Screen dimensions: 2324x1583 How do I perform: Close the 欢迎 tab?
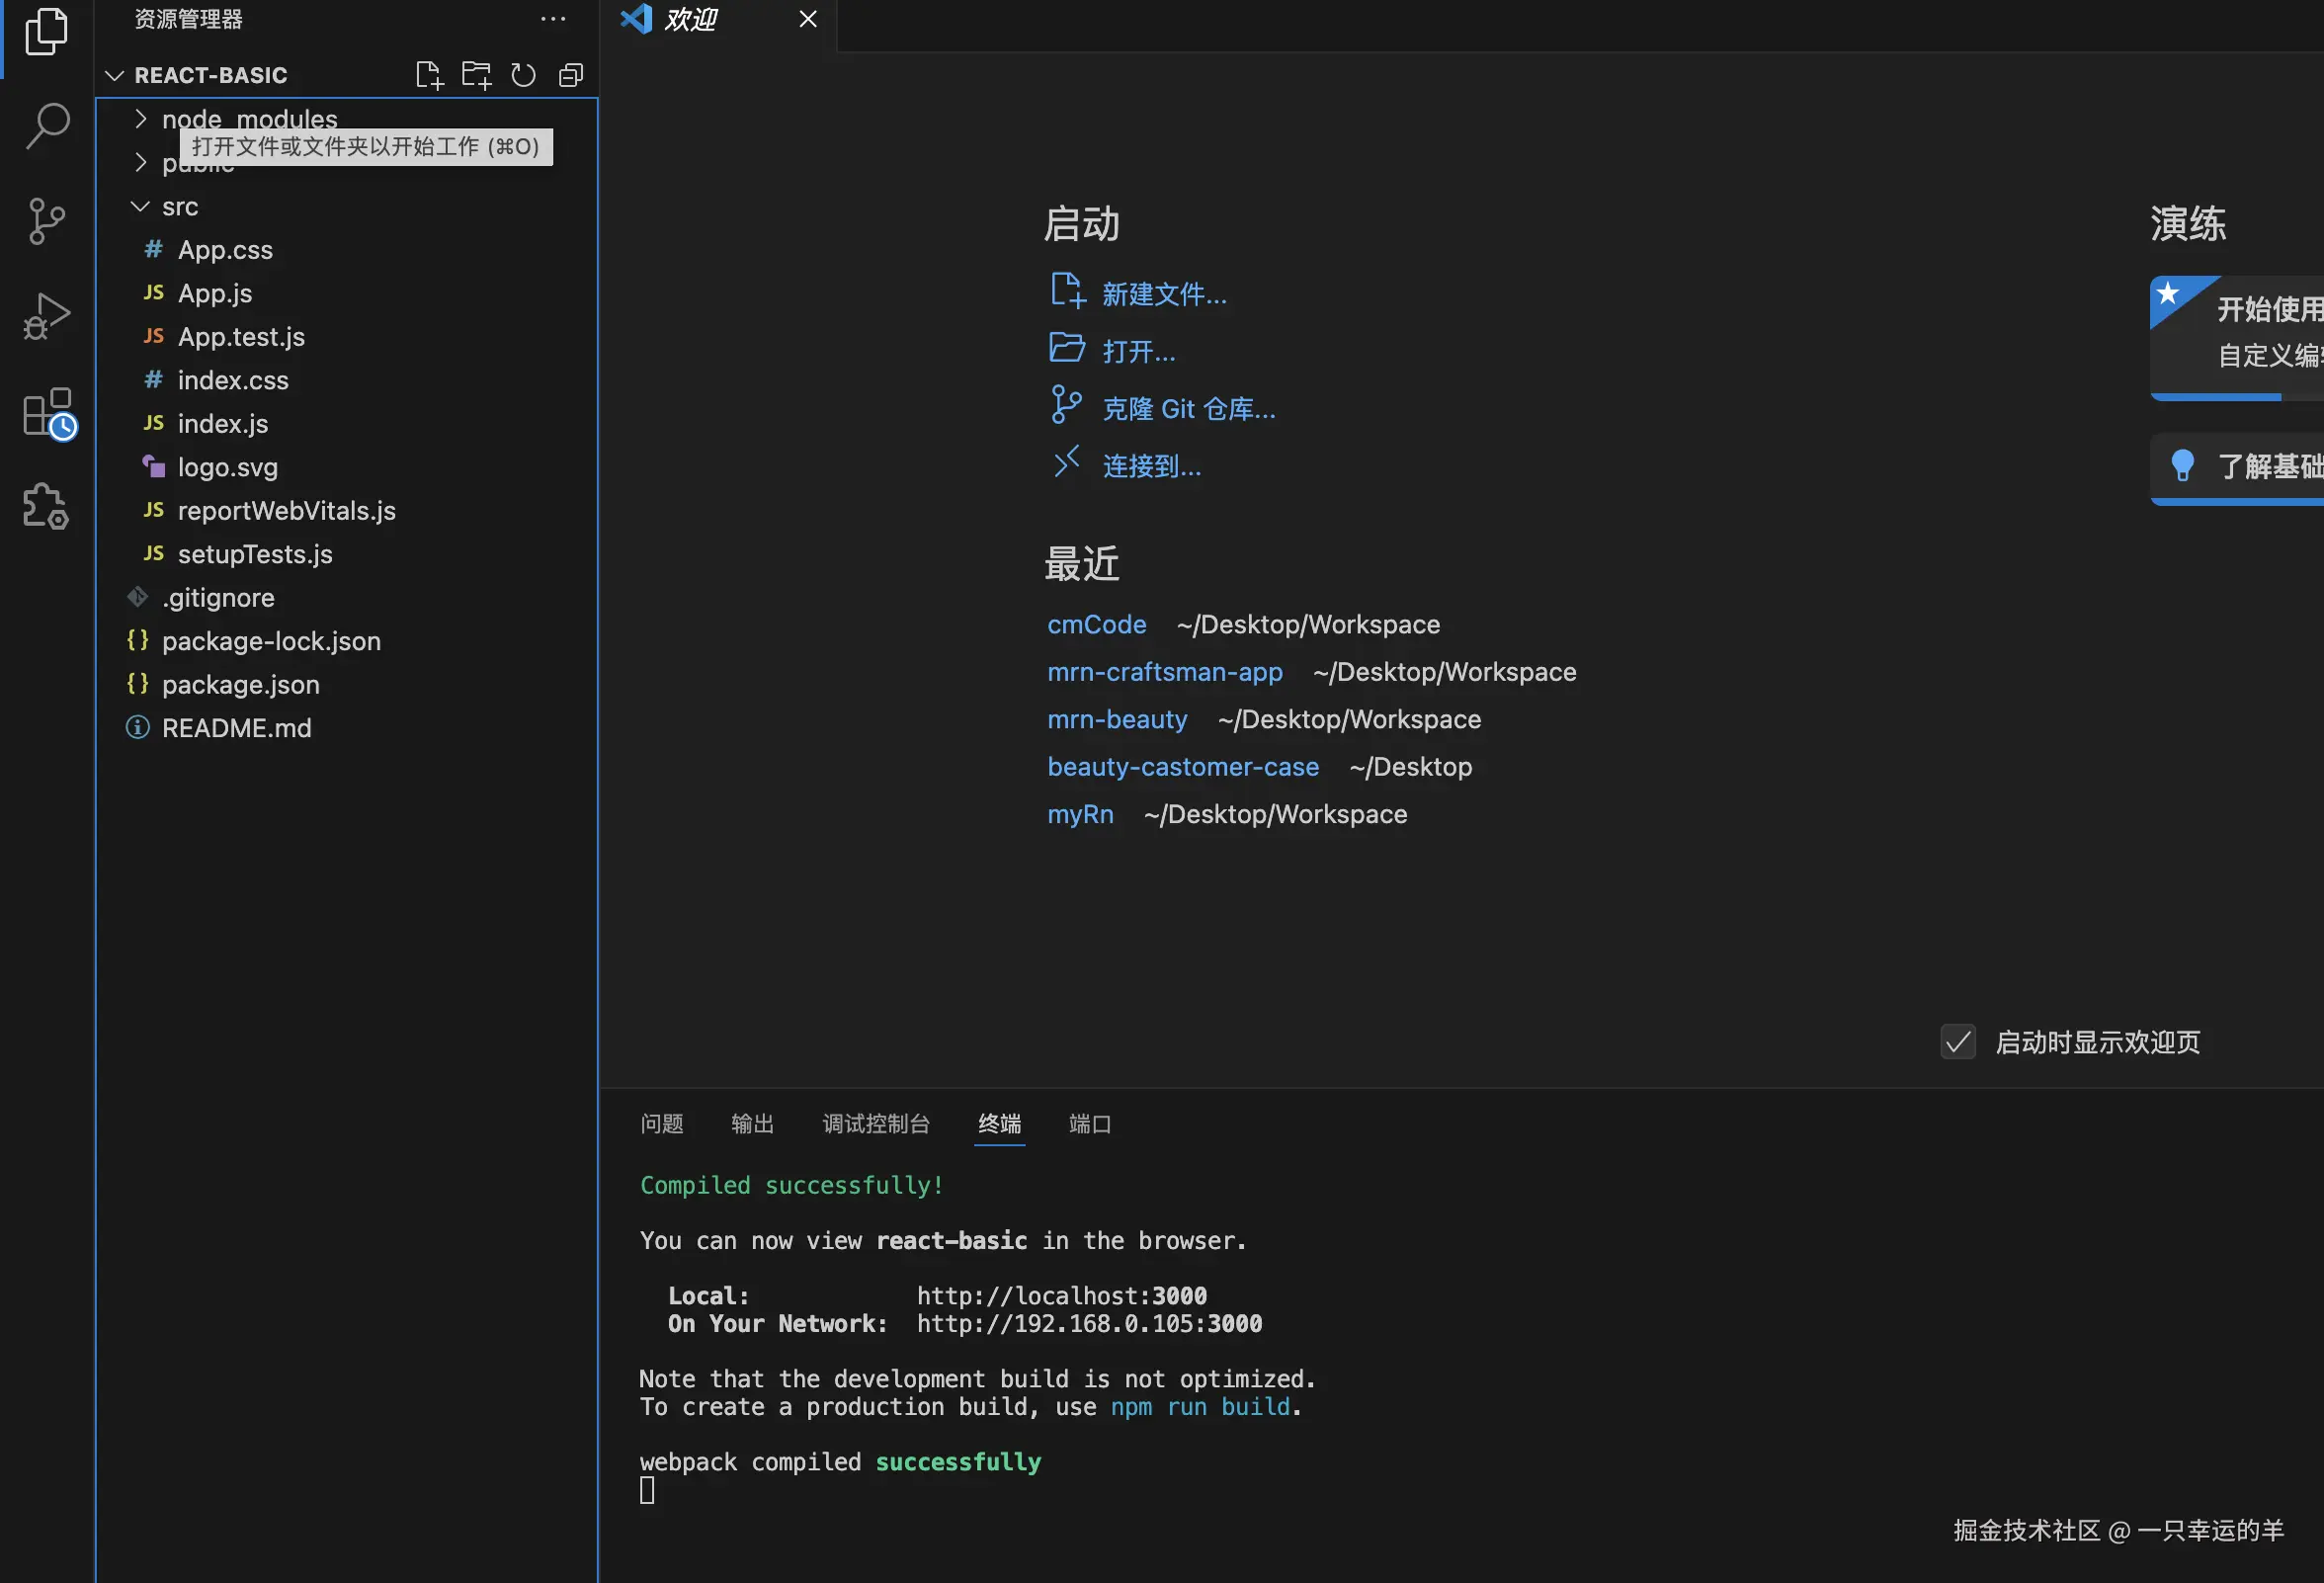point(808,19)
